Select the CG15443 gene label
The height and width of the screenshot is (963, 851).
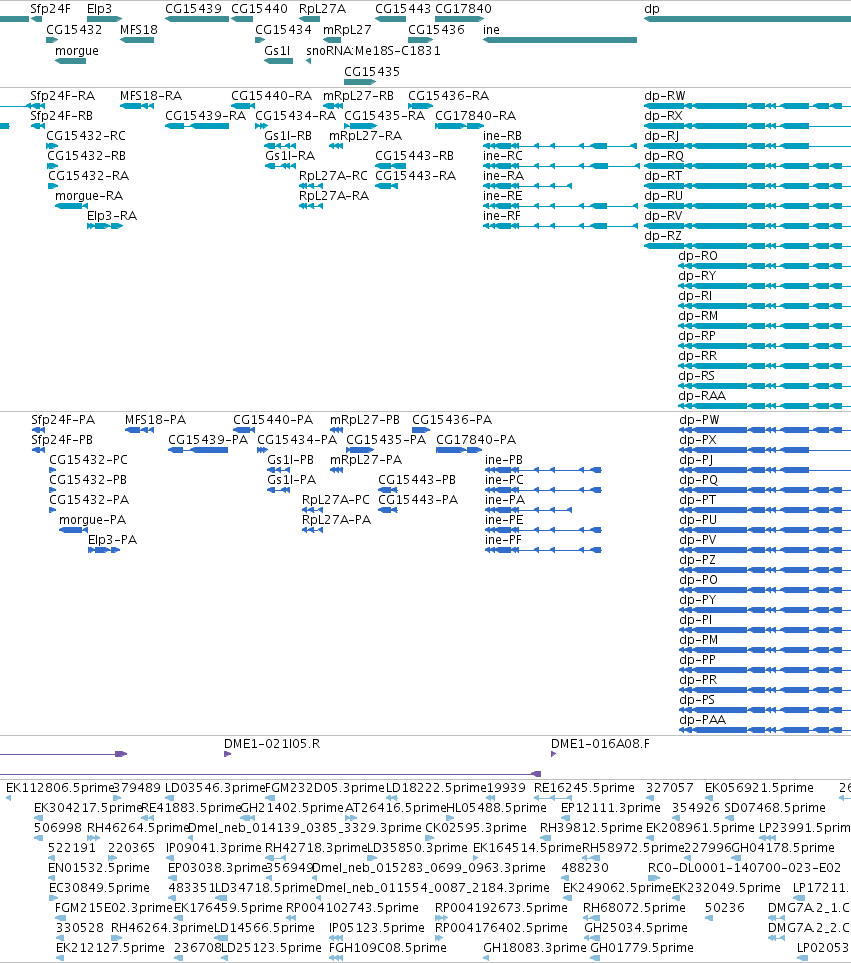coord(403,9)
